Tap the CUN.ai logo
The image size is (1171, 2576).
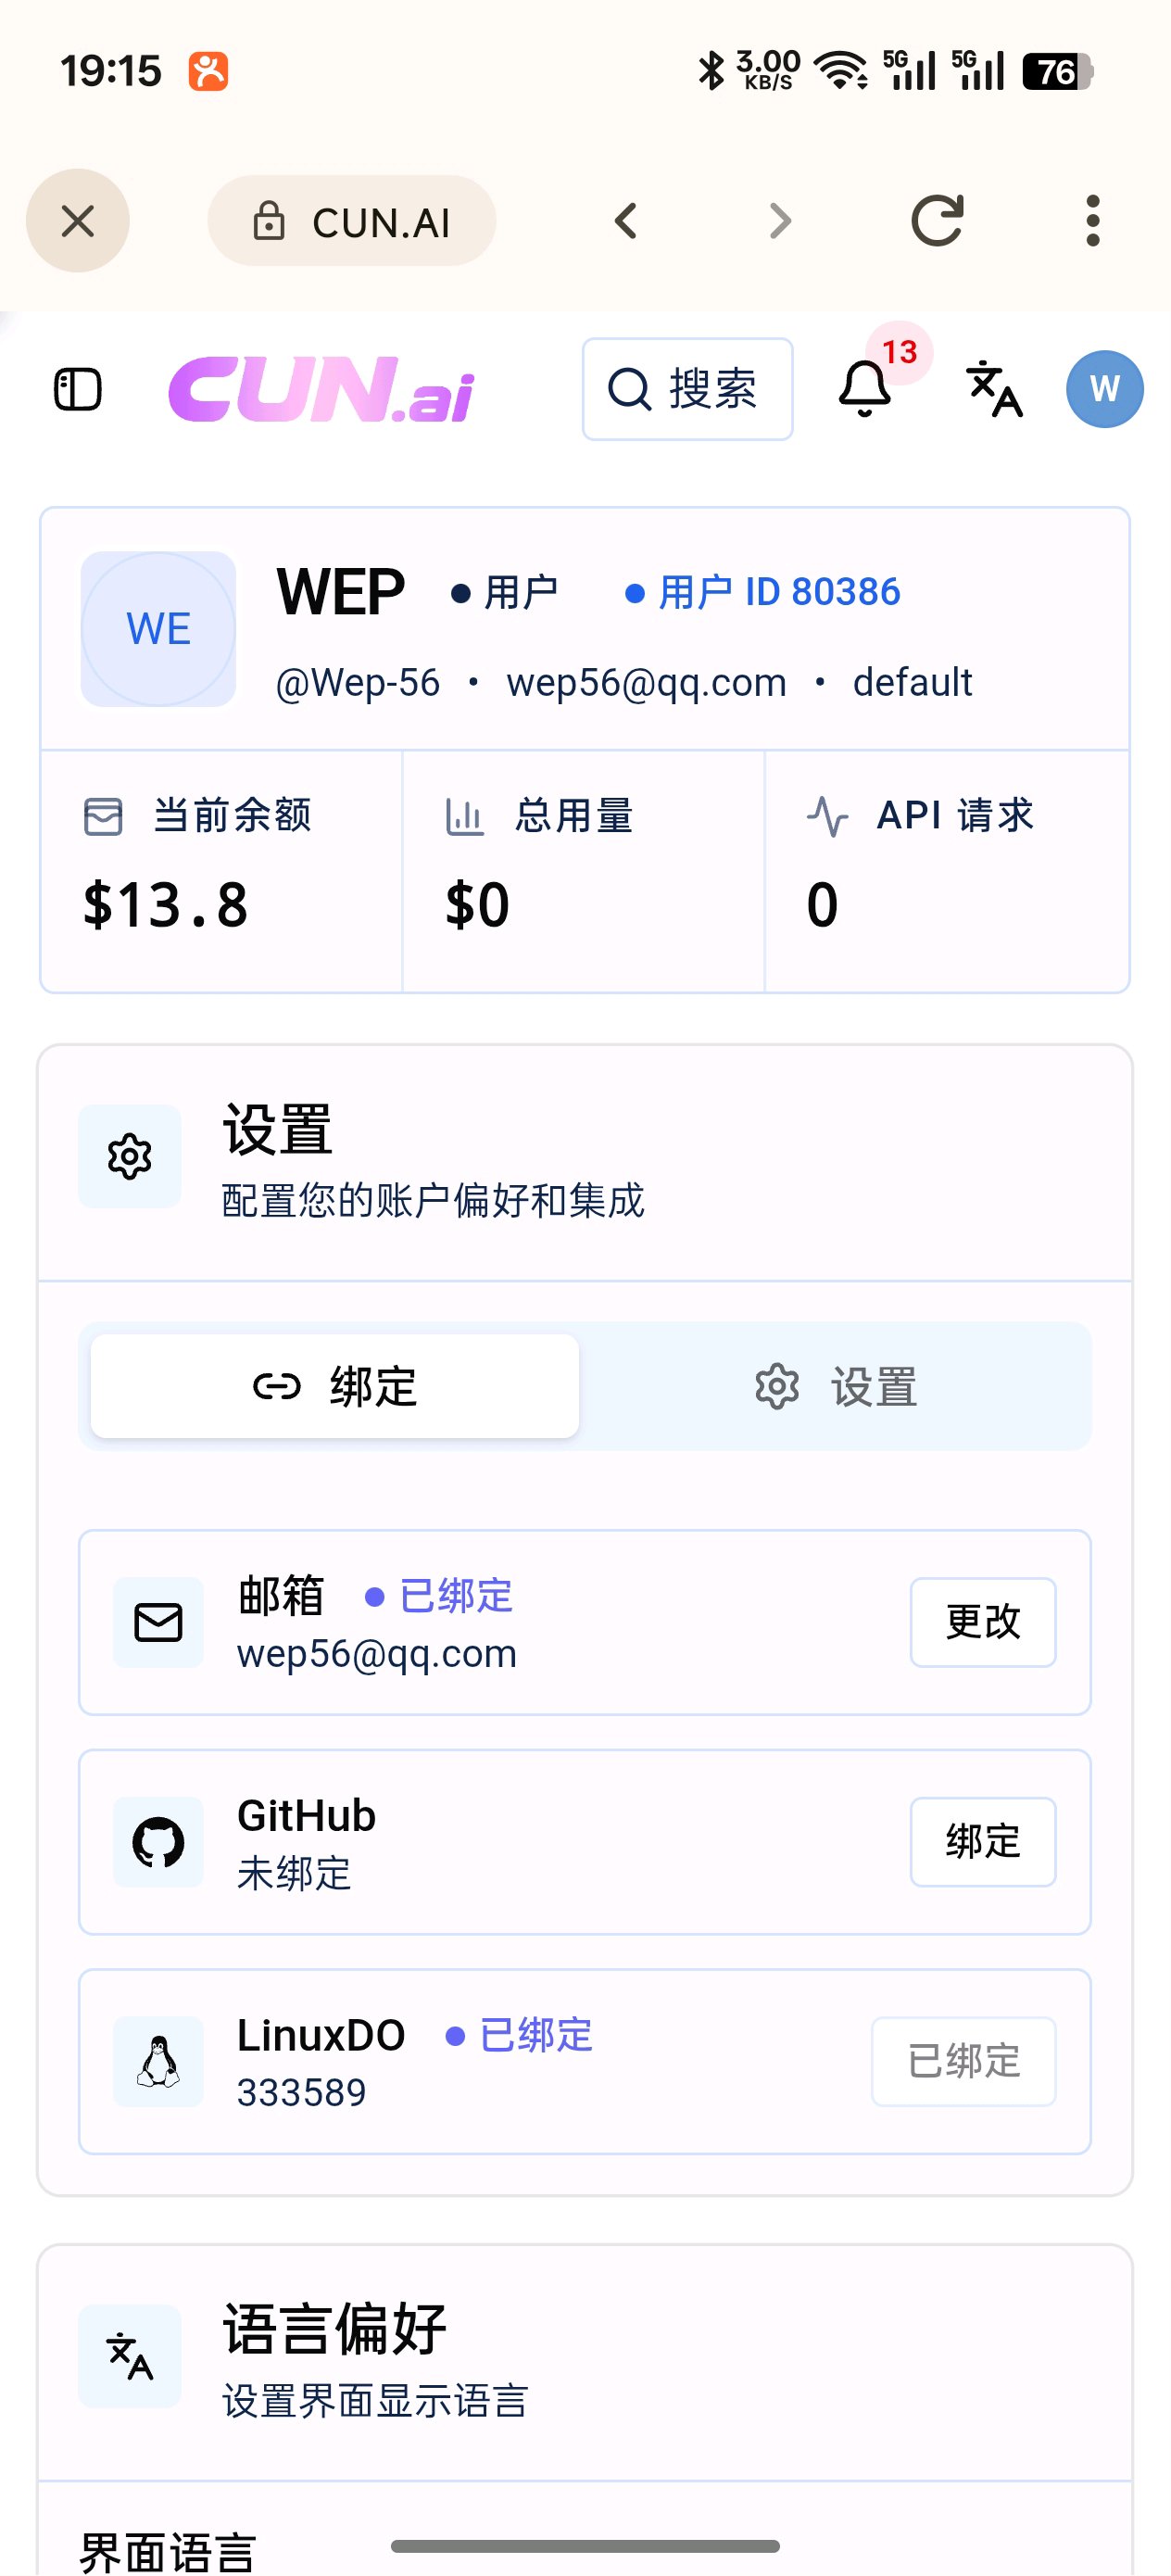(x=321, y=389)
